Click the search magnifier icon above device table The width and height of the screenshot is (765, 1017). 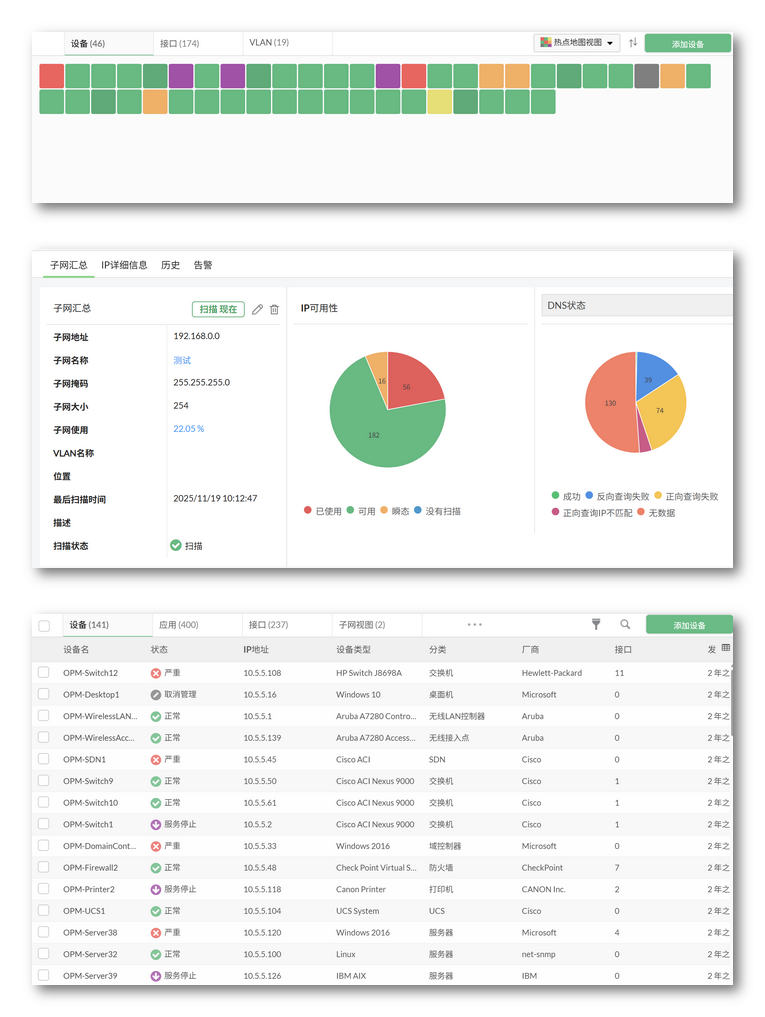pos(625,624)
